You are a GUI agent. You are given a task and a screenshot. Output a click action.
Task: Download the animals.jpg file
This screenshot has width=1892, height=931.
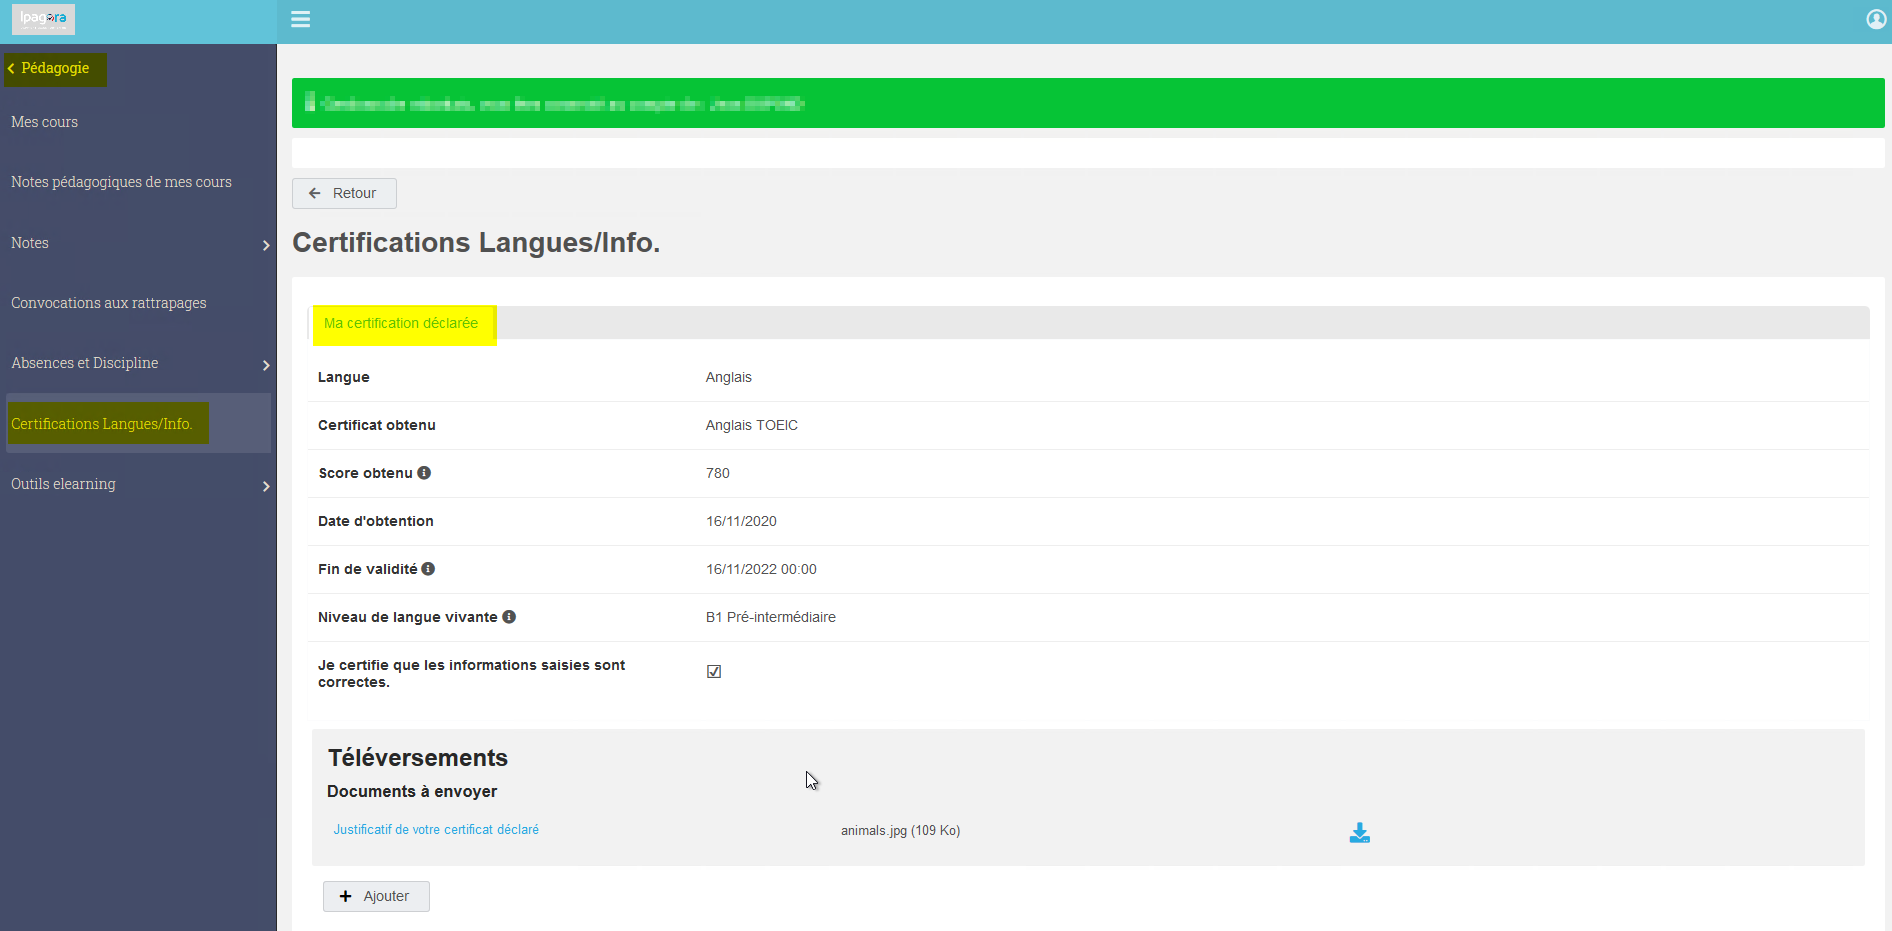pos(1359,832)
